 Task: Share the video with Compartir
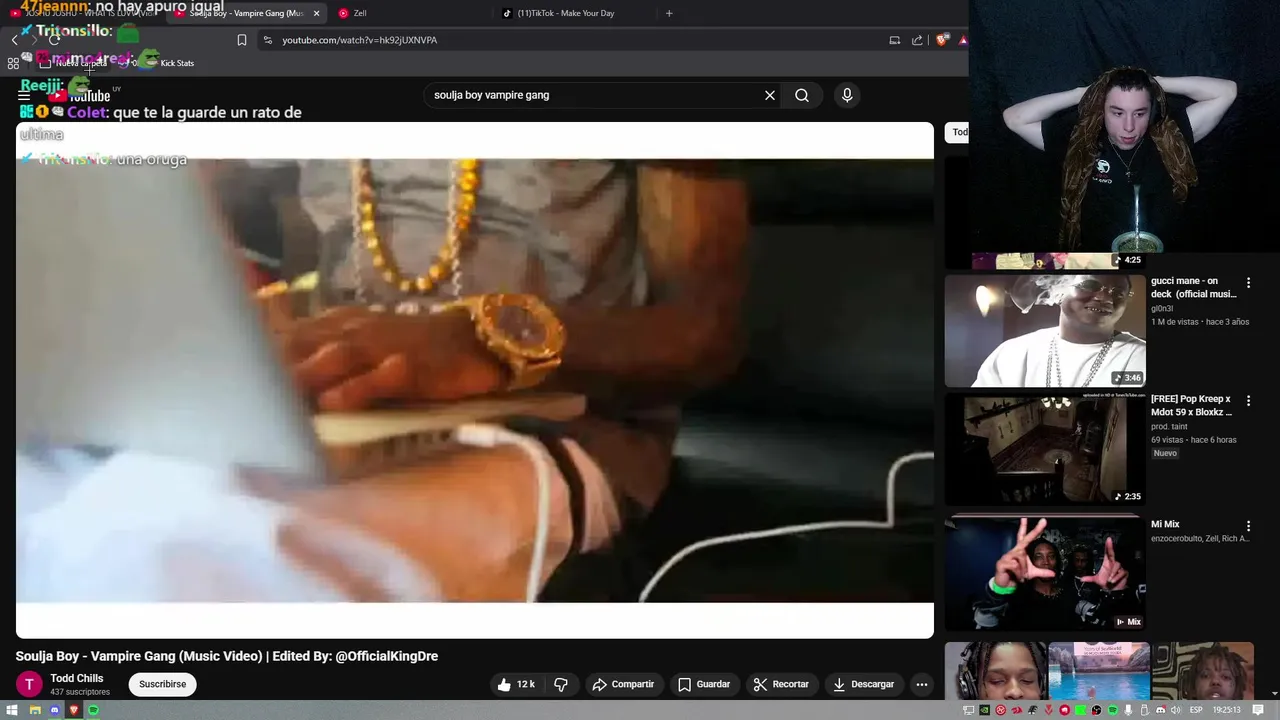click(x=623, y=684)
